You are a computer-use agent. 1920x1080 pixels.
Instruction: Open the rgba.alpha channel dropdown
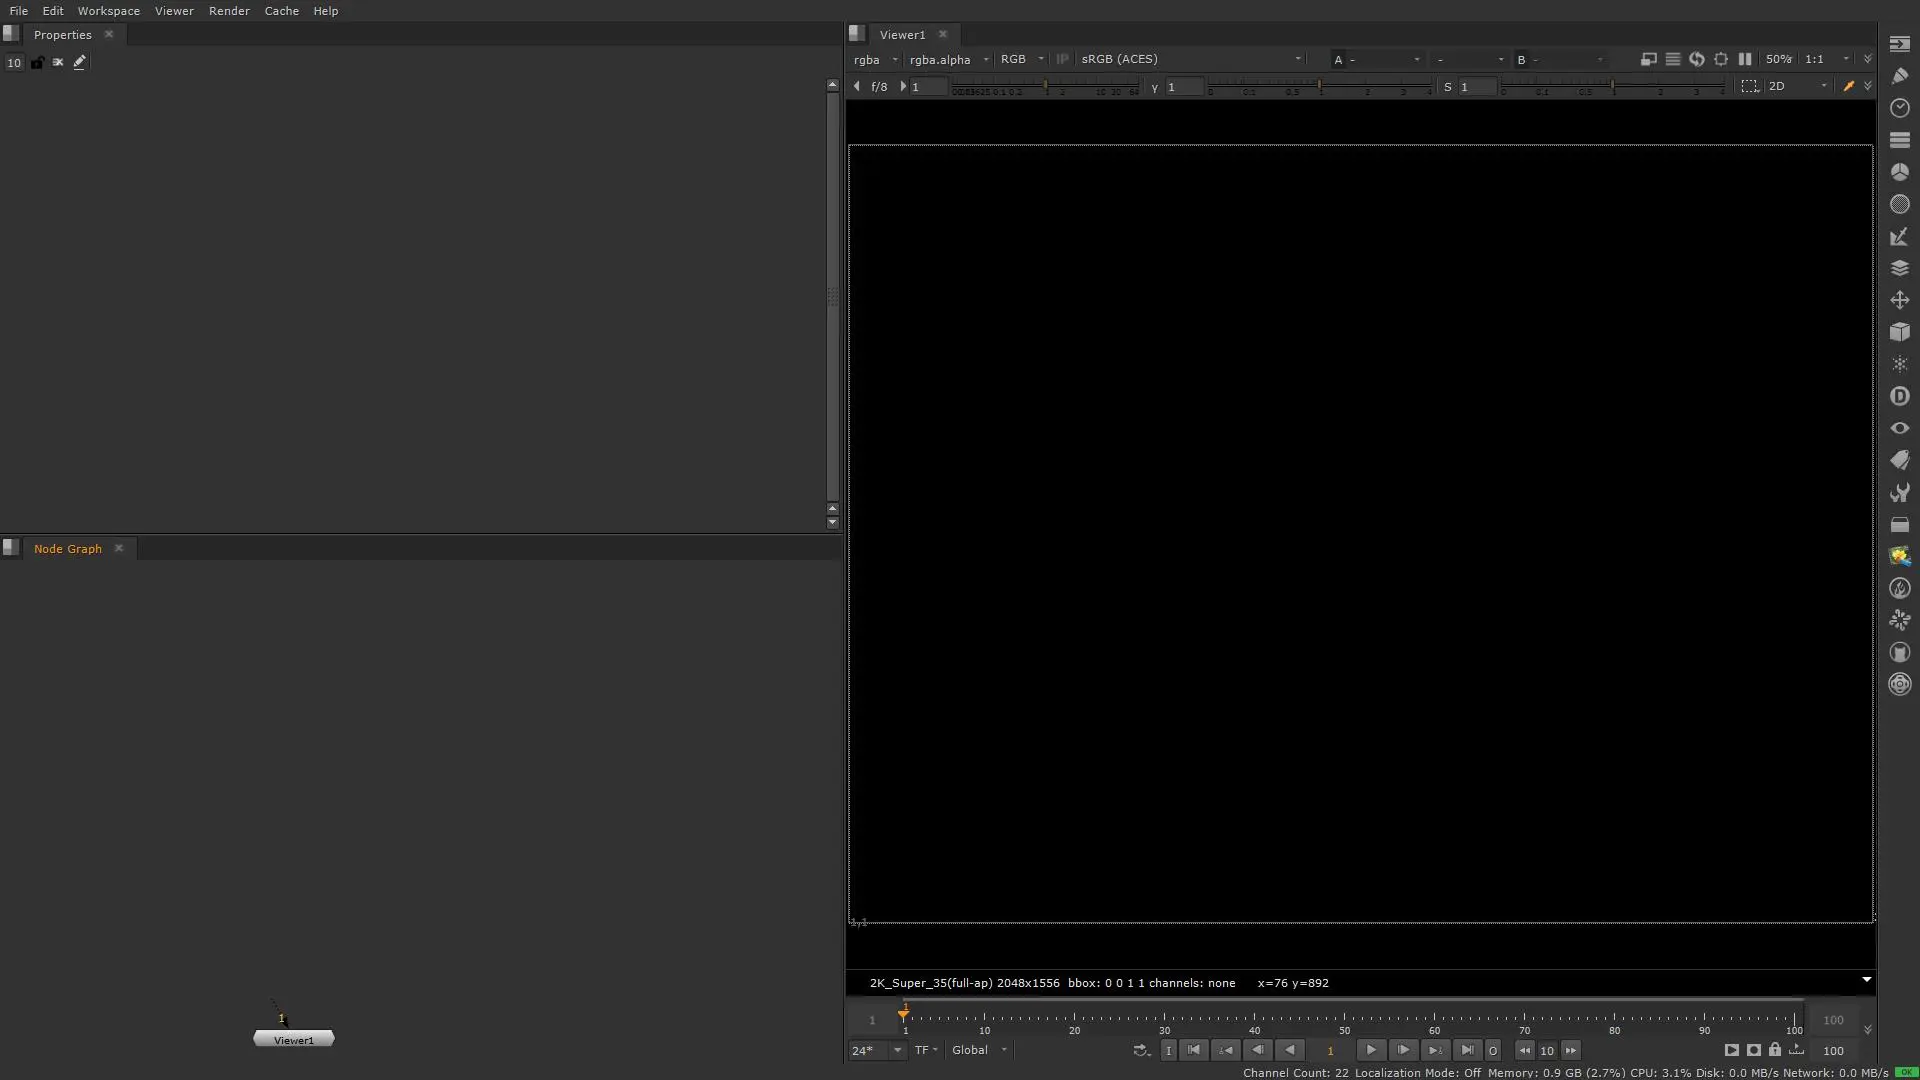pyautogui.click(x=948, y=59)
